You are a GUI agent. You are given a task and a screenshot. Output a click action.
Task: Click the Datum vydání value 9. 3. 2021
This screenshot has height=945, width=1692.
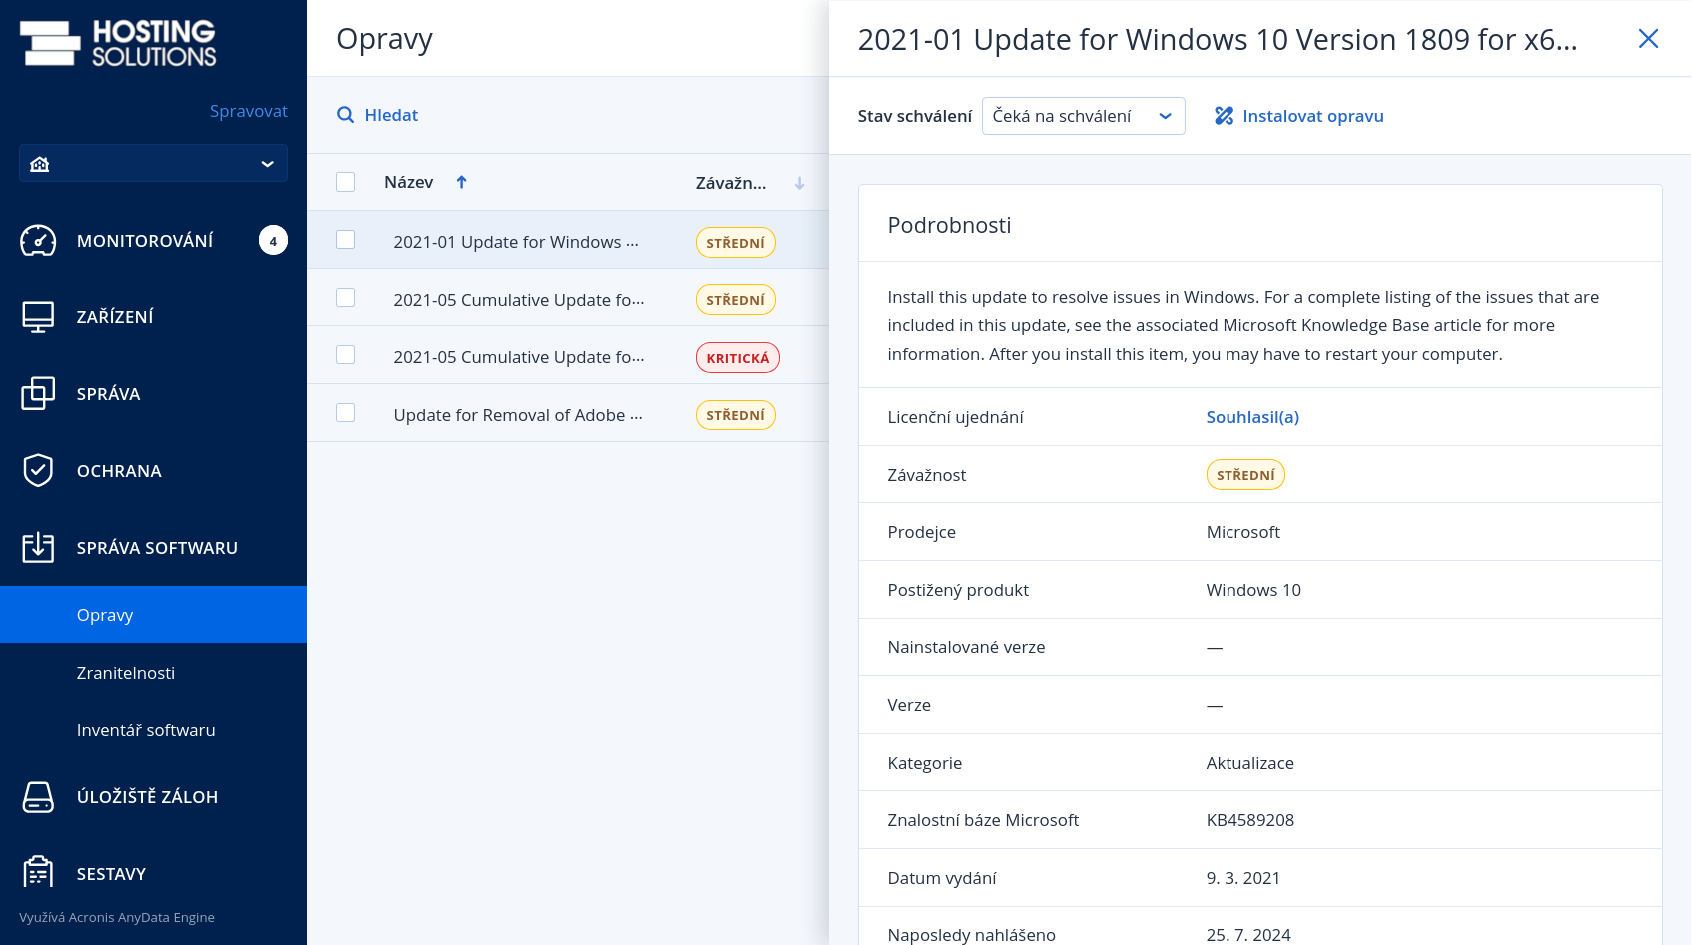pos(1243,878)
